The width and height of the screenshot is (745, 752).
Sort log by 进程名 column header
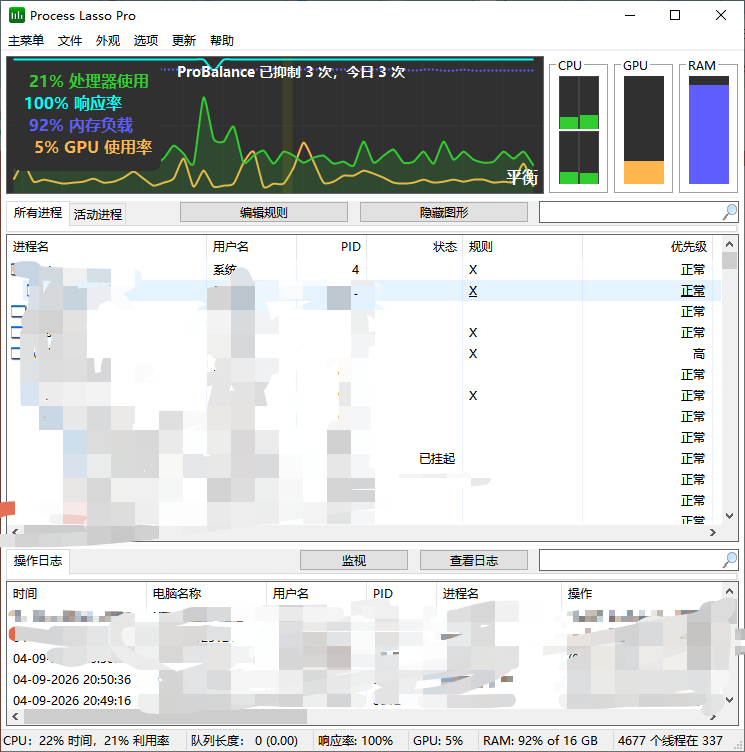(499, 594)
